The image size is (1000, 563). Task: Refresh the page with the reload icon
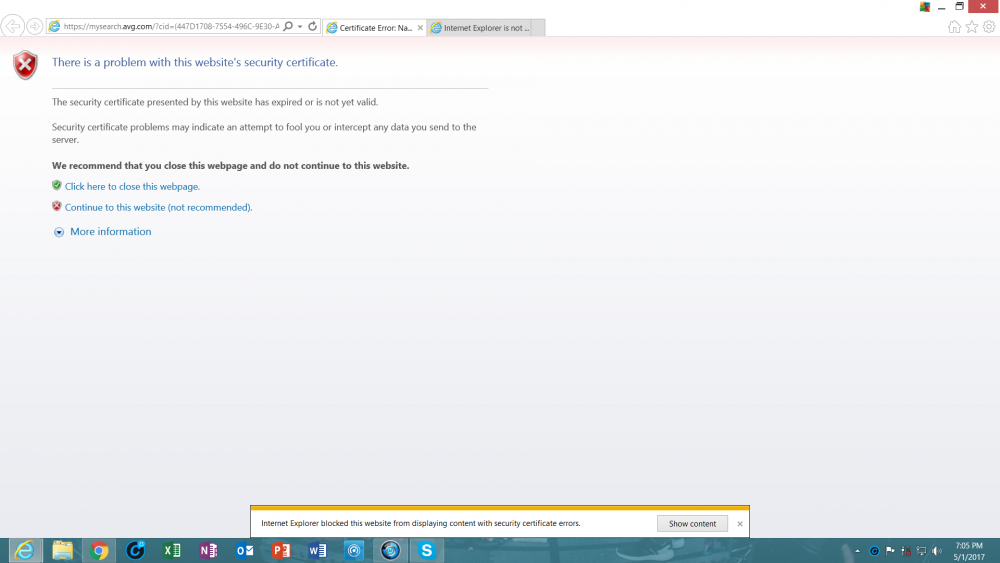312,26
